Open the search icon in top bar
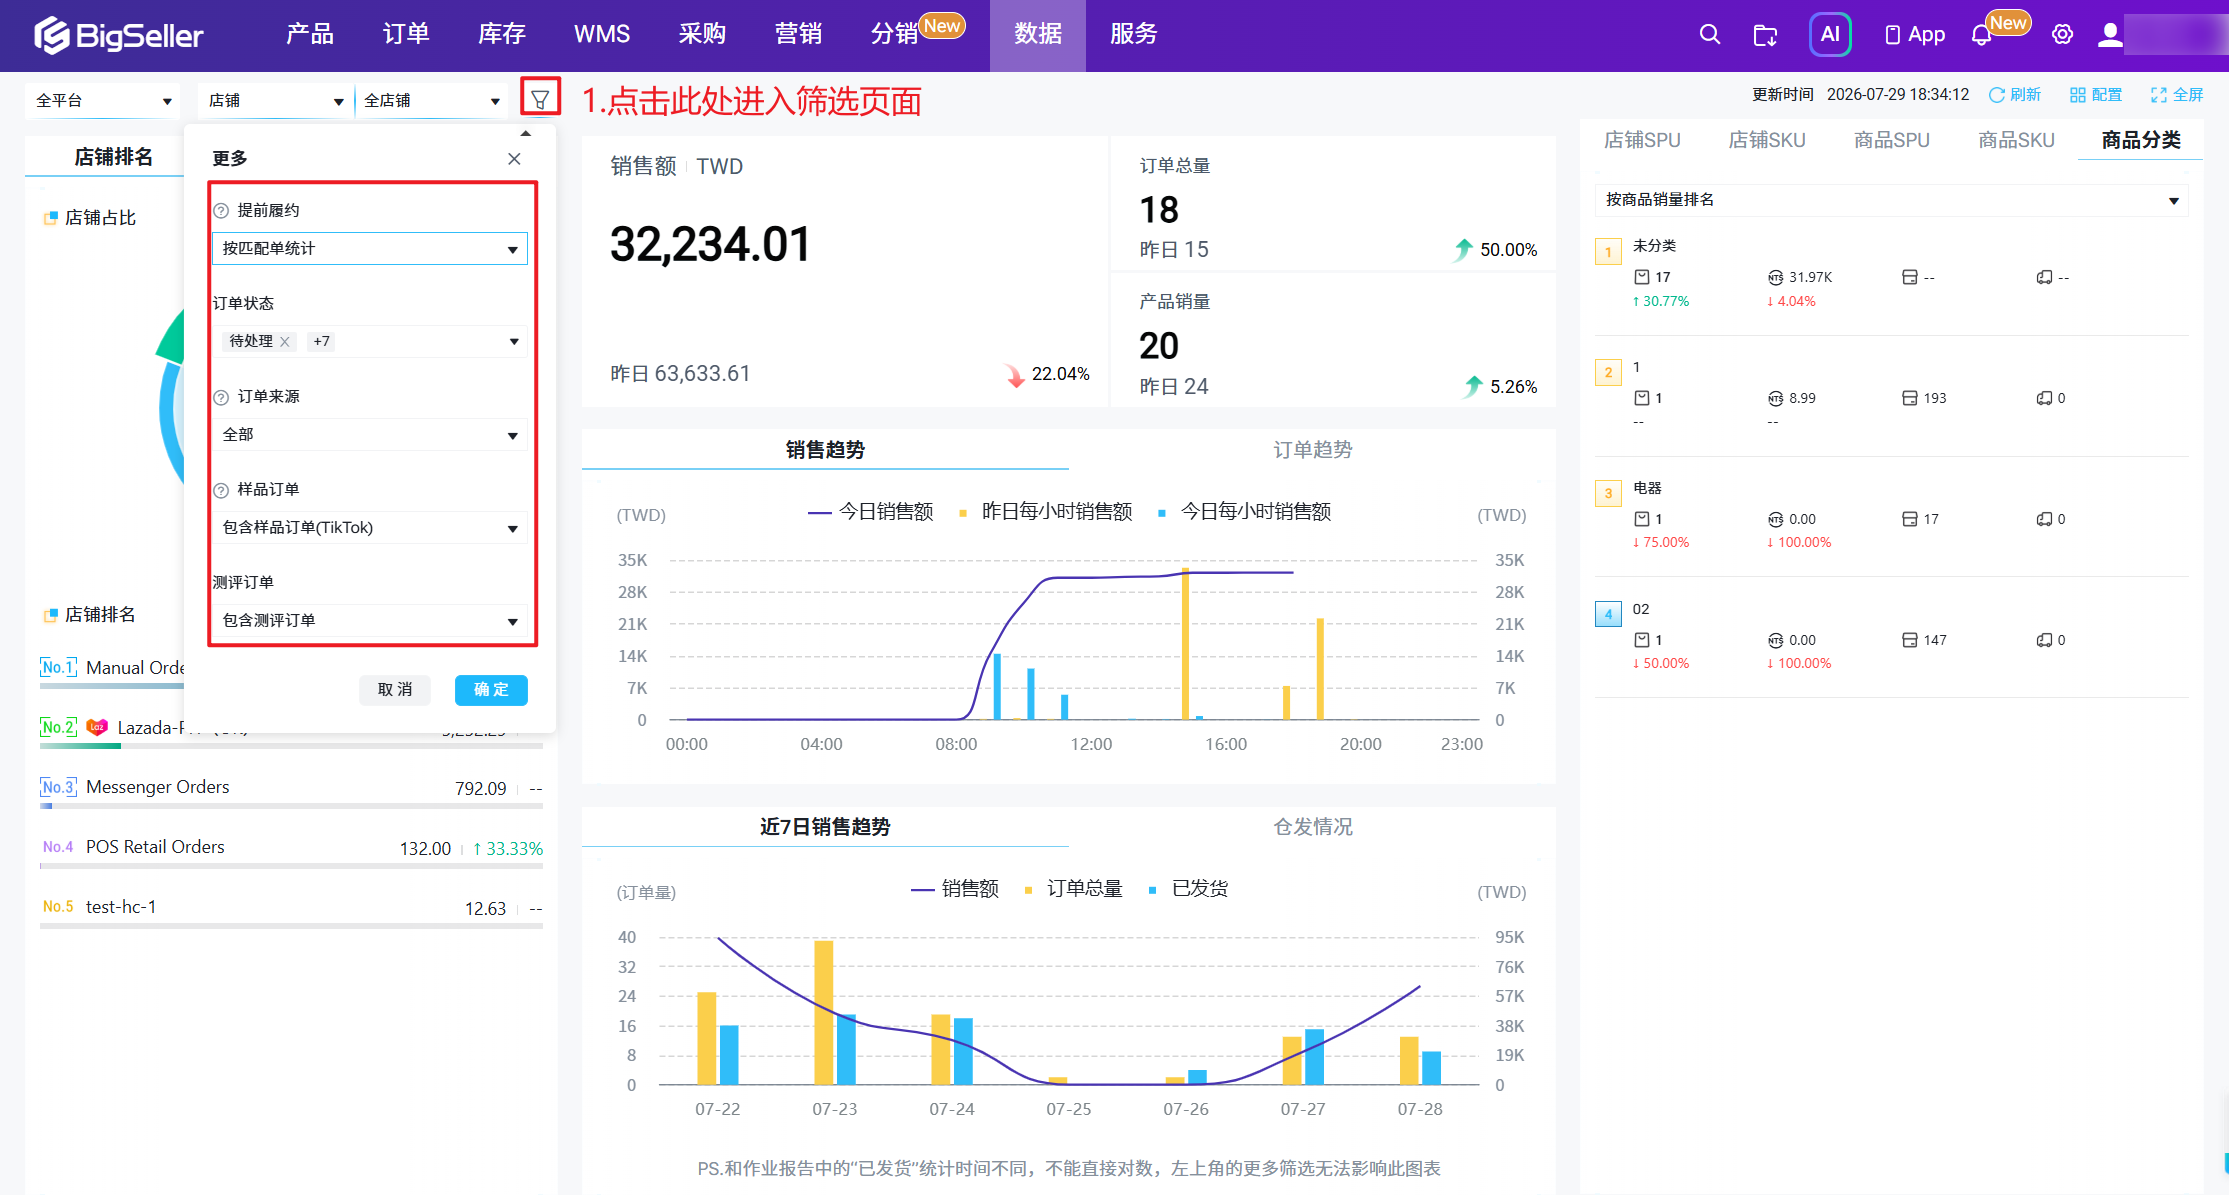 1710,35
